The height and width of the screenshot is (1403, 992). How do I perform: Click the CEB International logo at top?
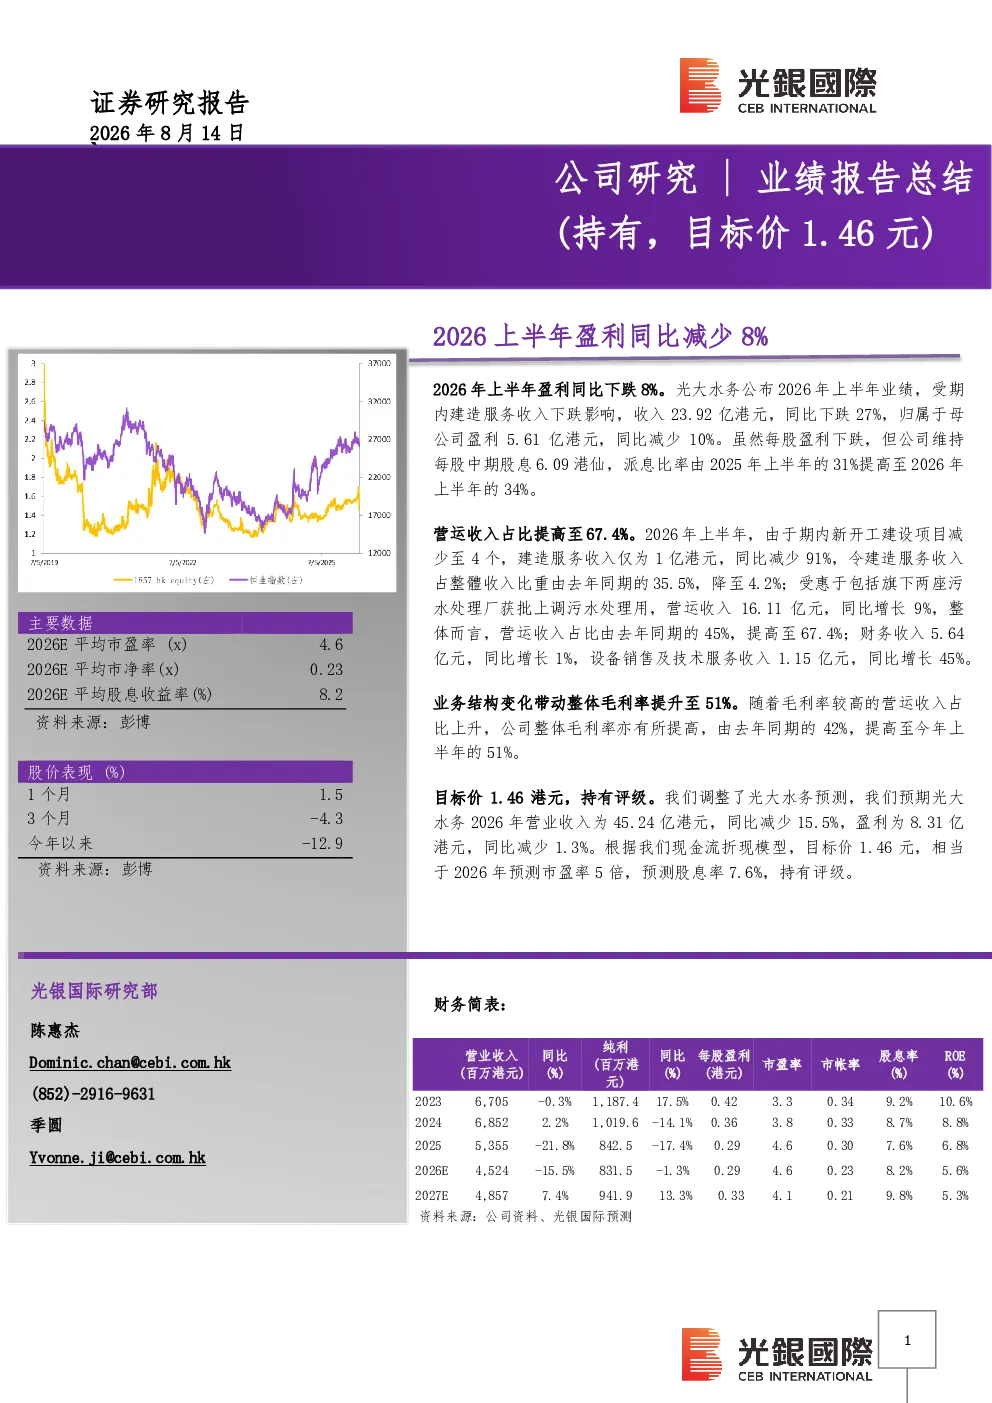(778, 86)
